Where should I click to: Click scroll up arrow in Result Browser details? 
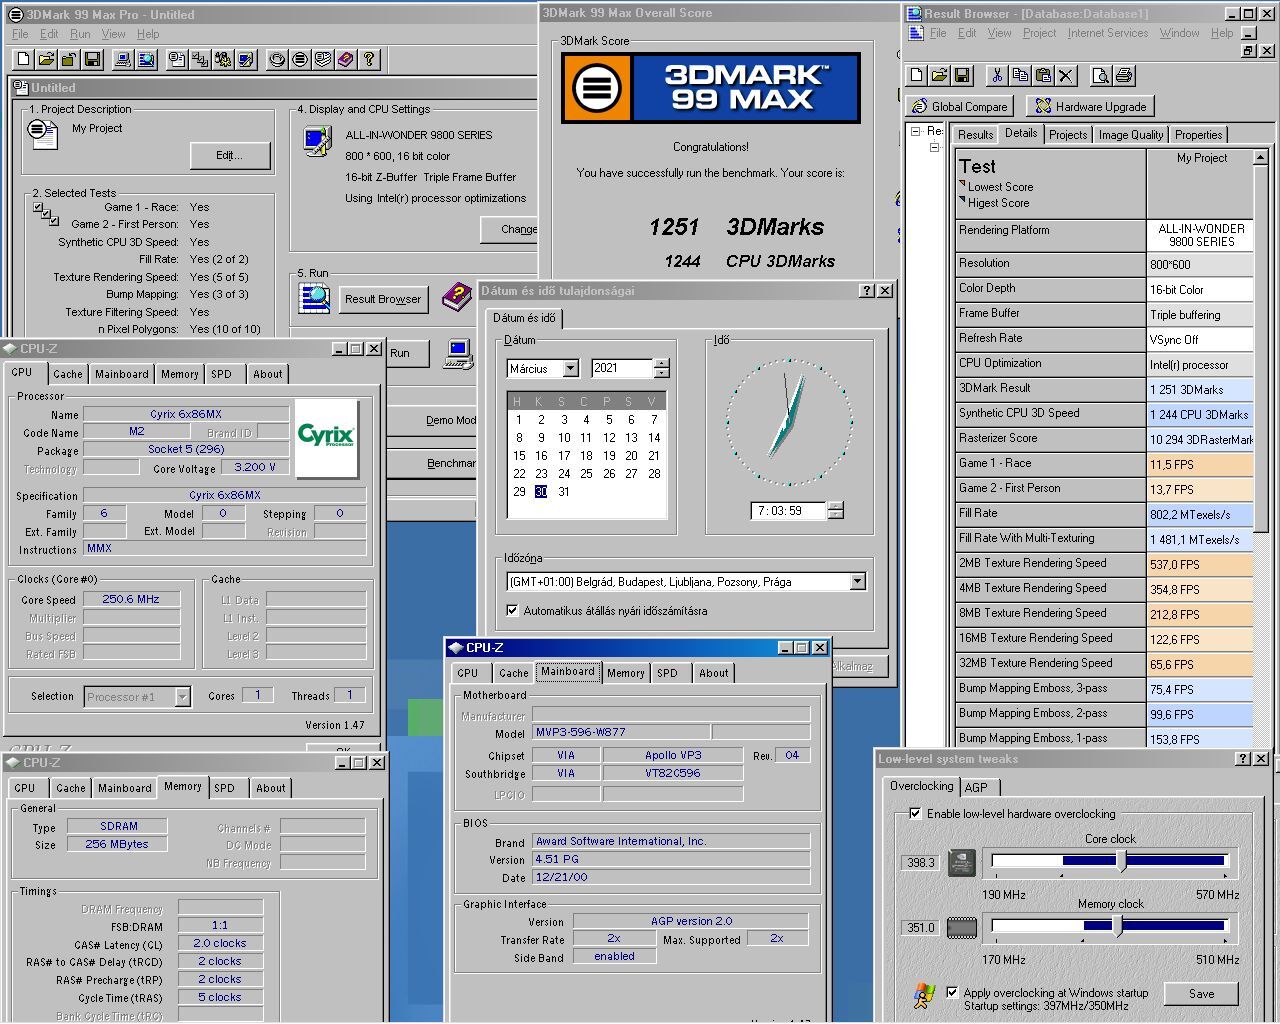coord(1260,157)
